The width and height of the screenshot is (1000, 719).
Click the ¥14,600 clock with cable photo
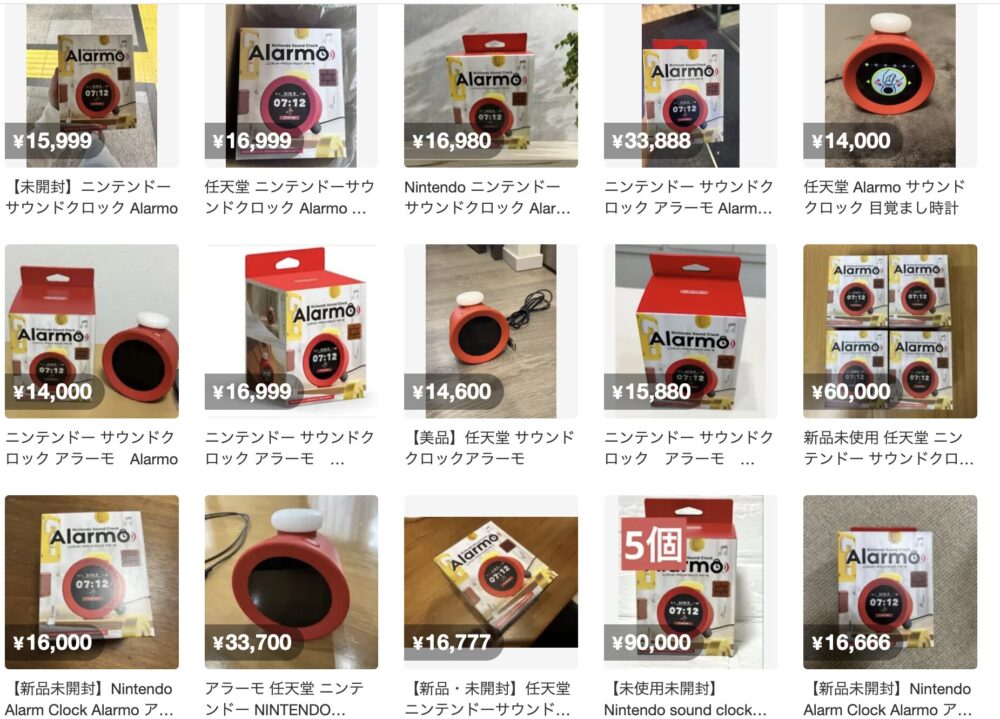(x=491, y=331)
